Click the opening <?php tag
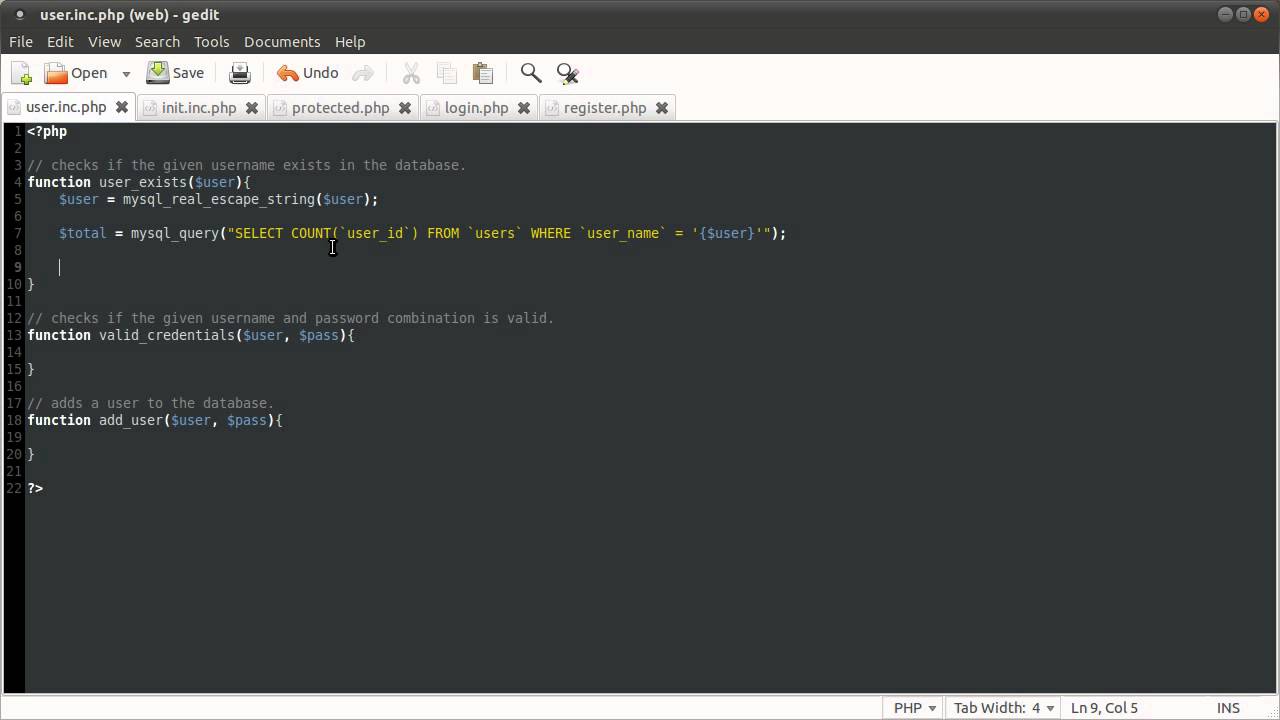The image size is (1280, 720). (47, 131)
